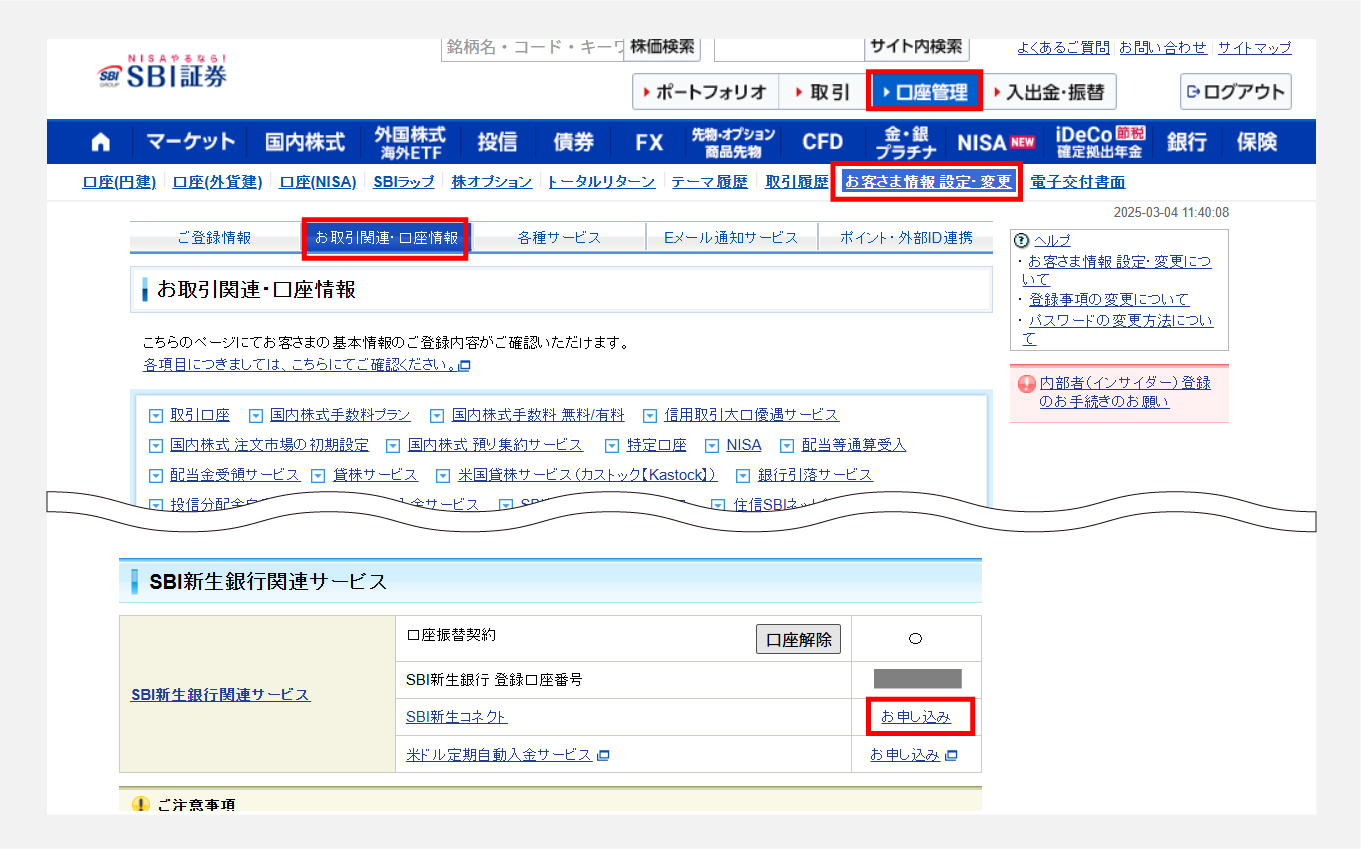Go to the home icon in navigation bar

[x=101, y=142]
